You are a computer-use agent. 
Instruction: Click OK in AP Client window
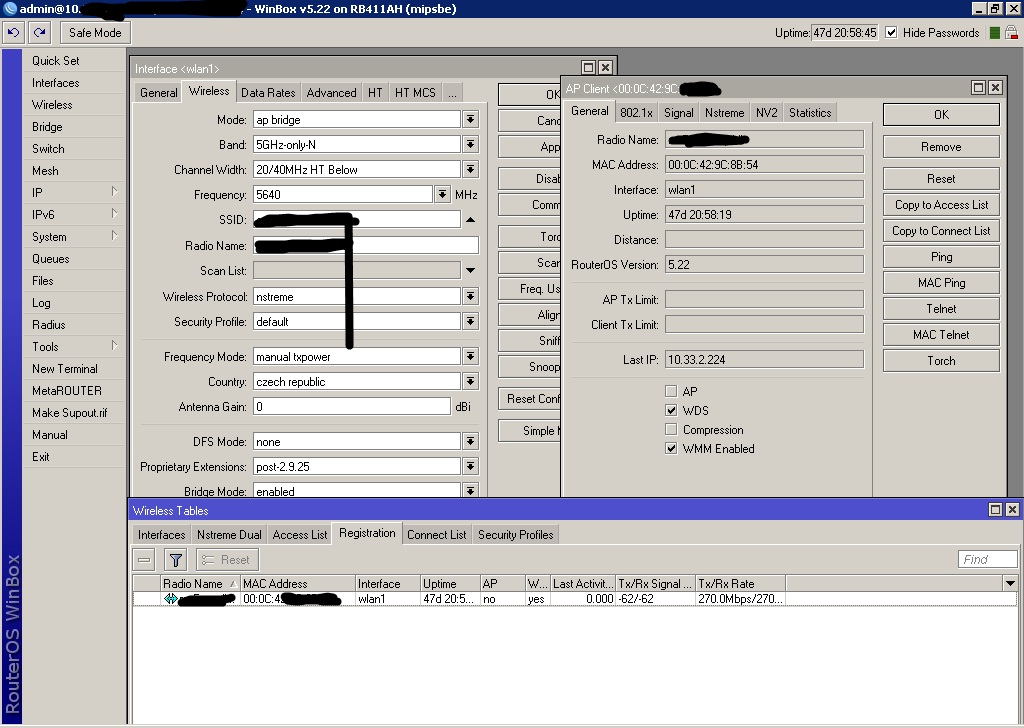941,114
